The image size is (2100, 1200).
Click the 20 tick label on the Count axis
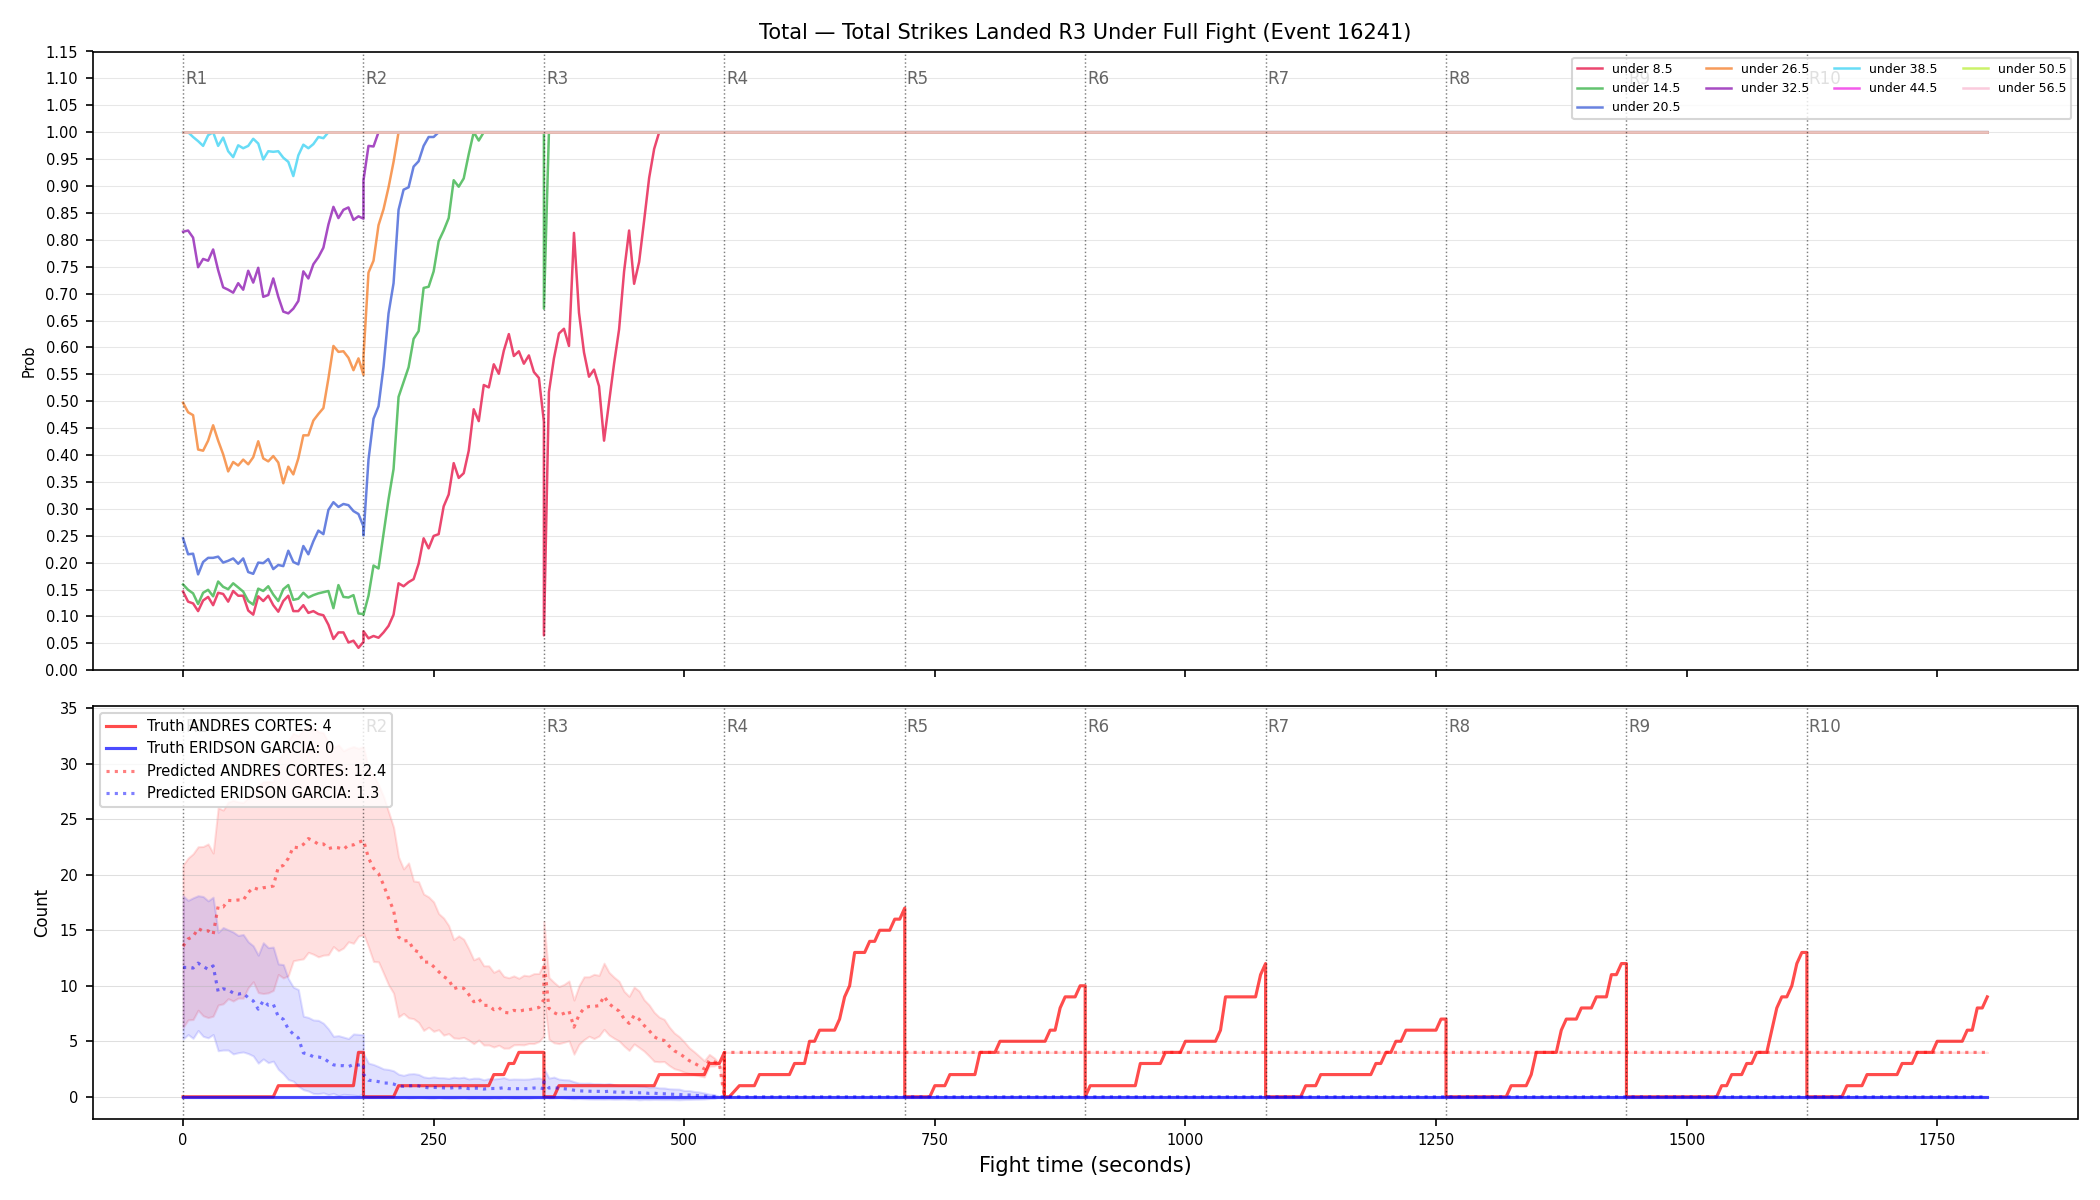(69, 875)
